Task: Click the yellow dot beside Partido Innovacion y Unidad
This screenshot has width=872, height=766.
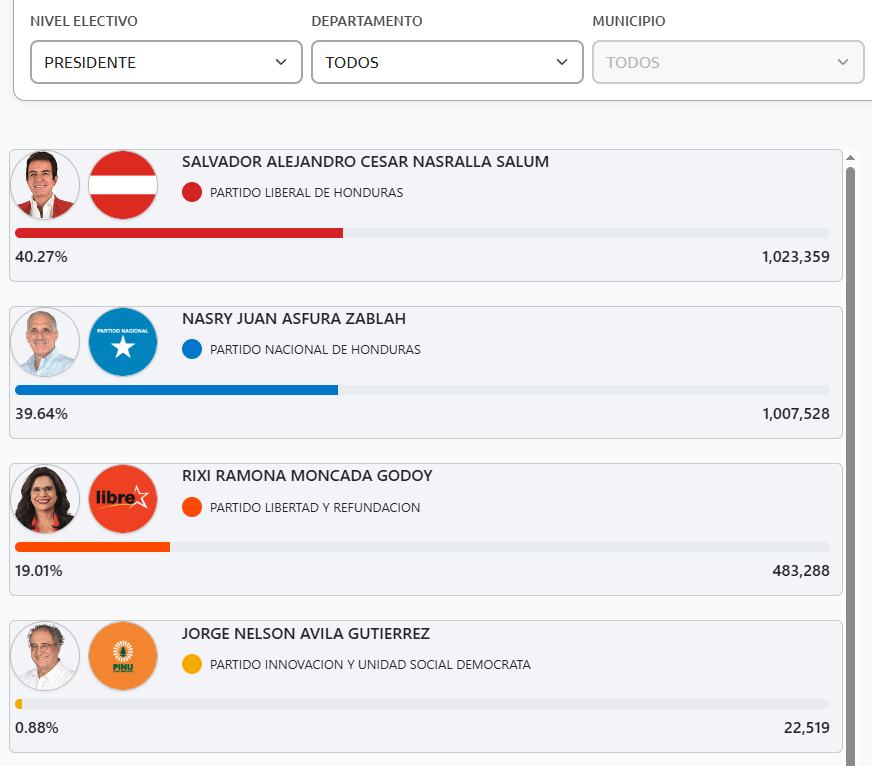Action: pos(192,664)
